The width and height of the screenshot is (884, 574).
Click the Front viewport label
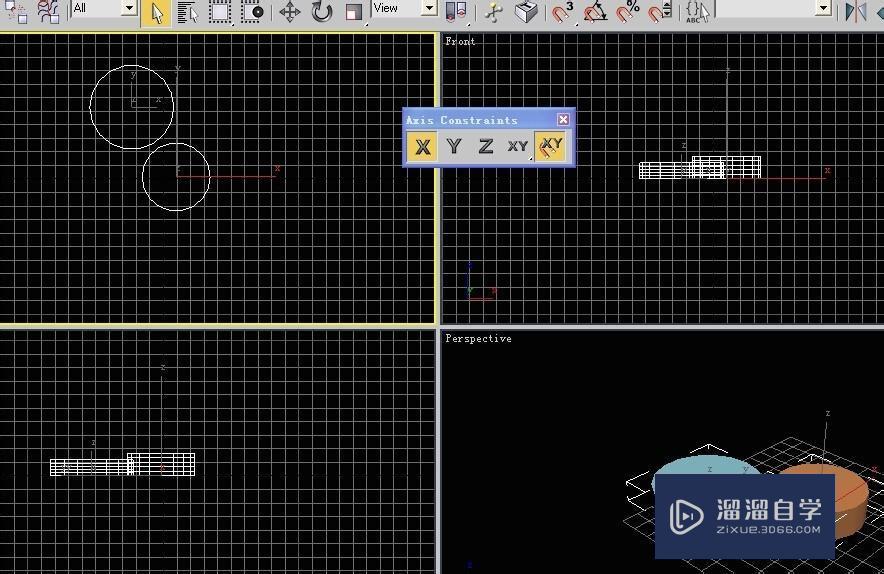click(460, 41)
